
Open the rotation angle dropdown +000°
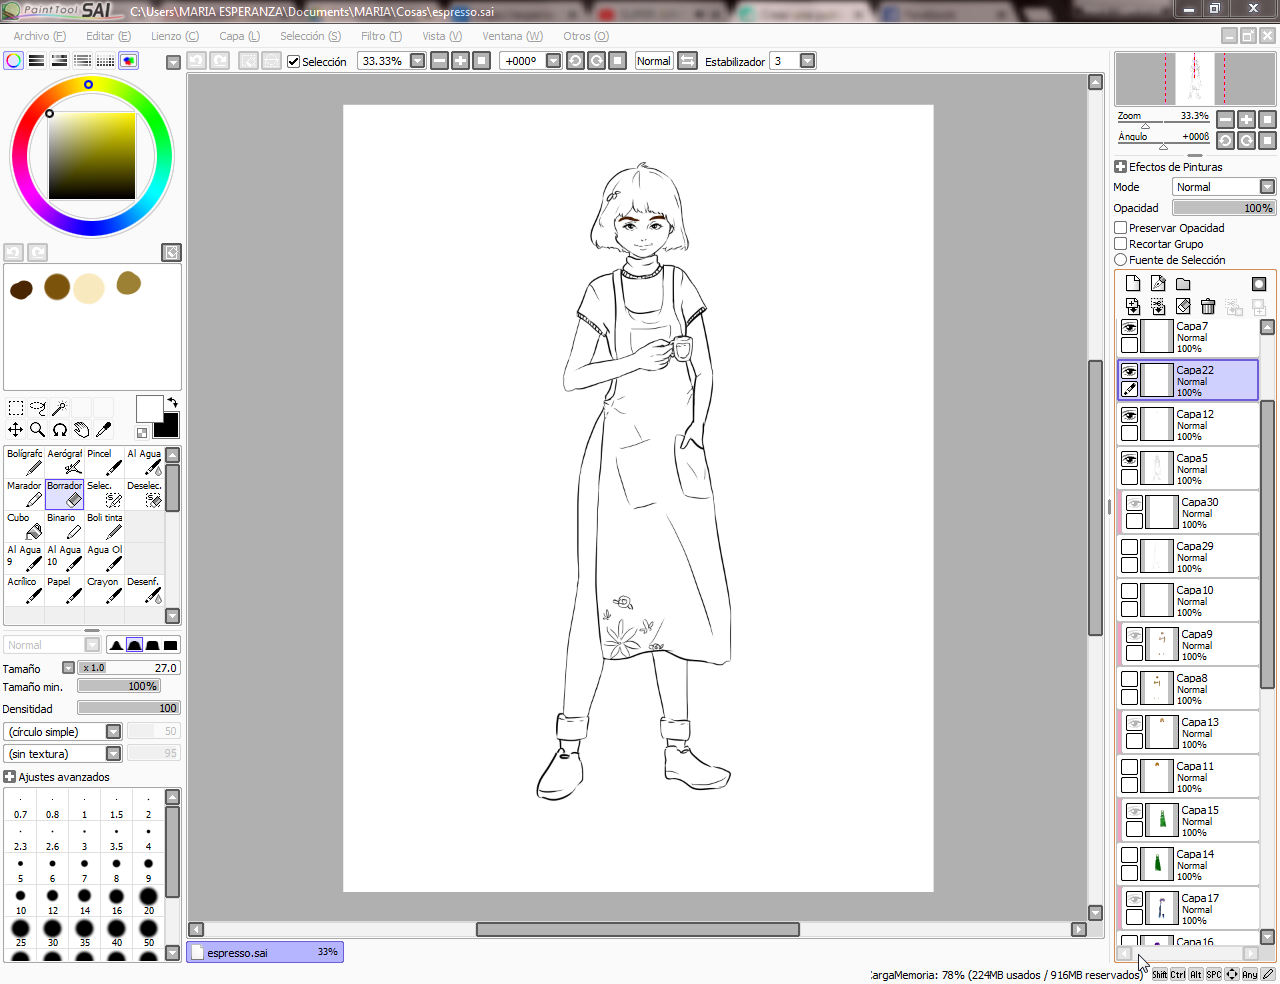click(554, 61)
